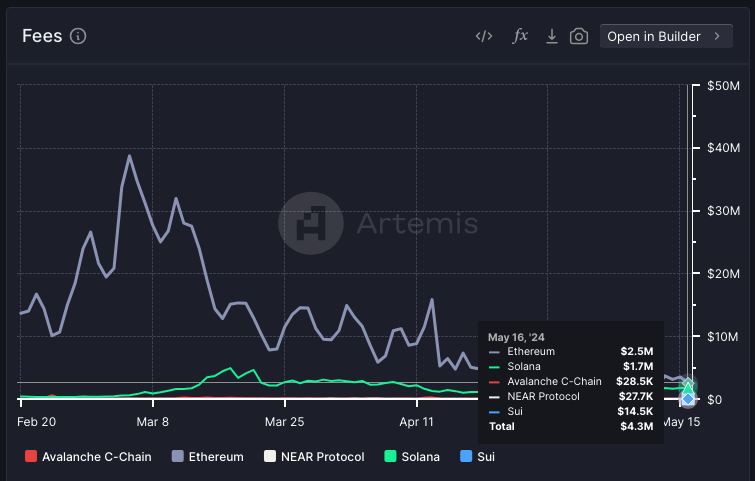Click the $10M y-axis label
Screen dimensions: 755x481
pyautogui.click(x=722, y=337)
